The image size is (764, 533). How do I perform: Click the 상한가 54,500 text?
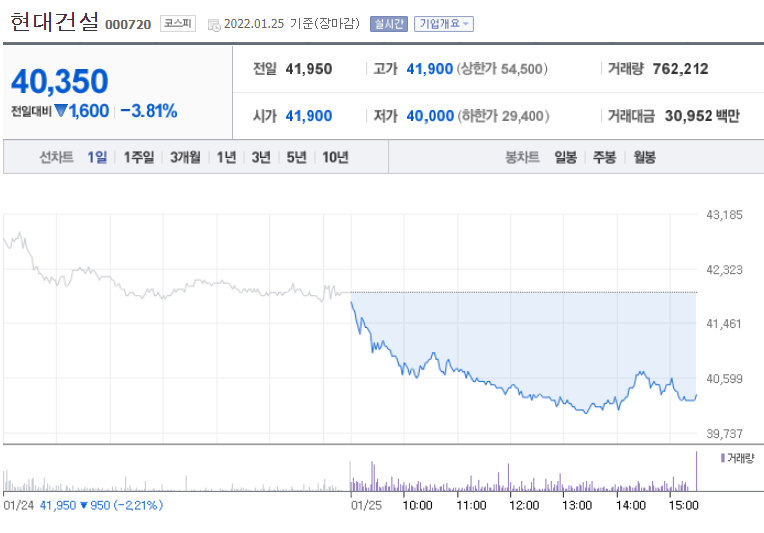[502, 69]
